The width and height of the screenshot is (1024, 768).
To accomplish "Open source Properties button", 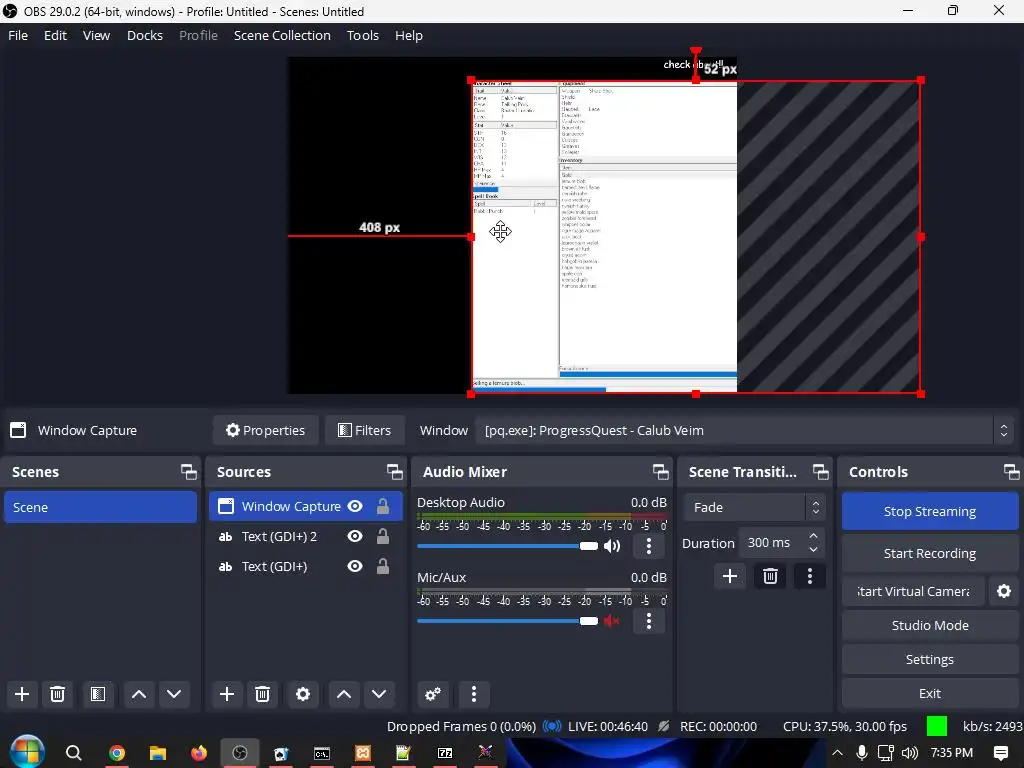I will click(x=265, y=430).
